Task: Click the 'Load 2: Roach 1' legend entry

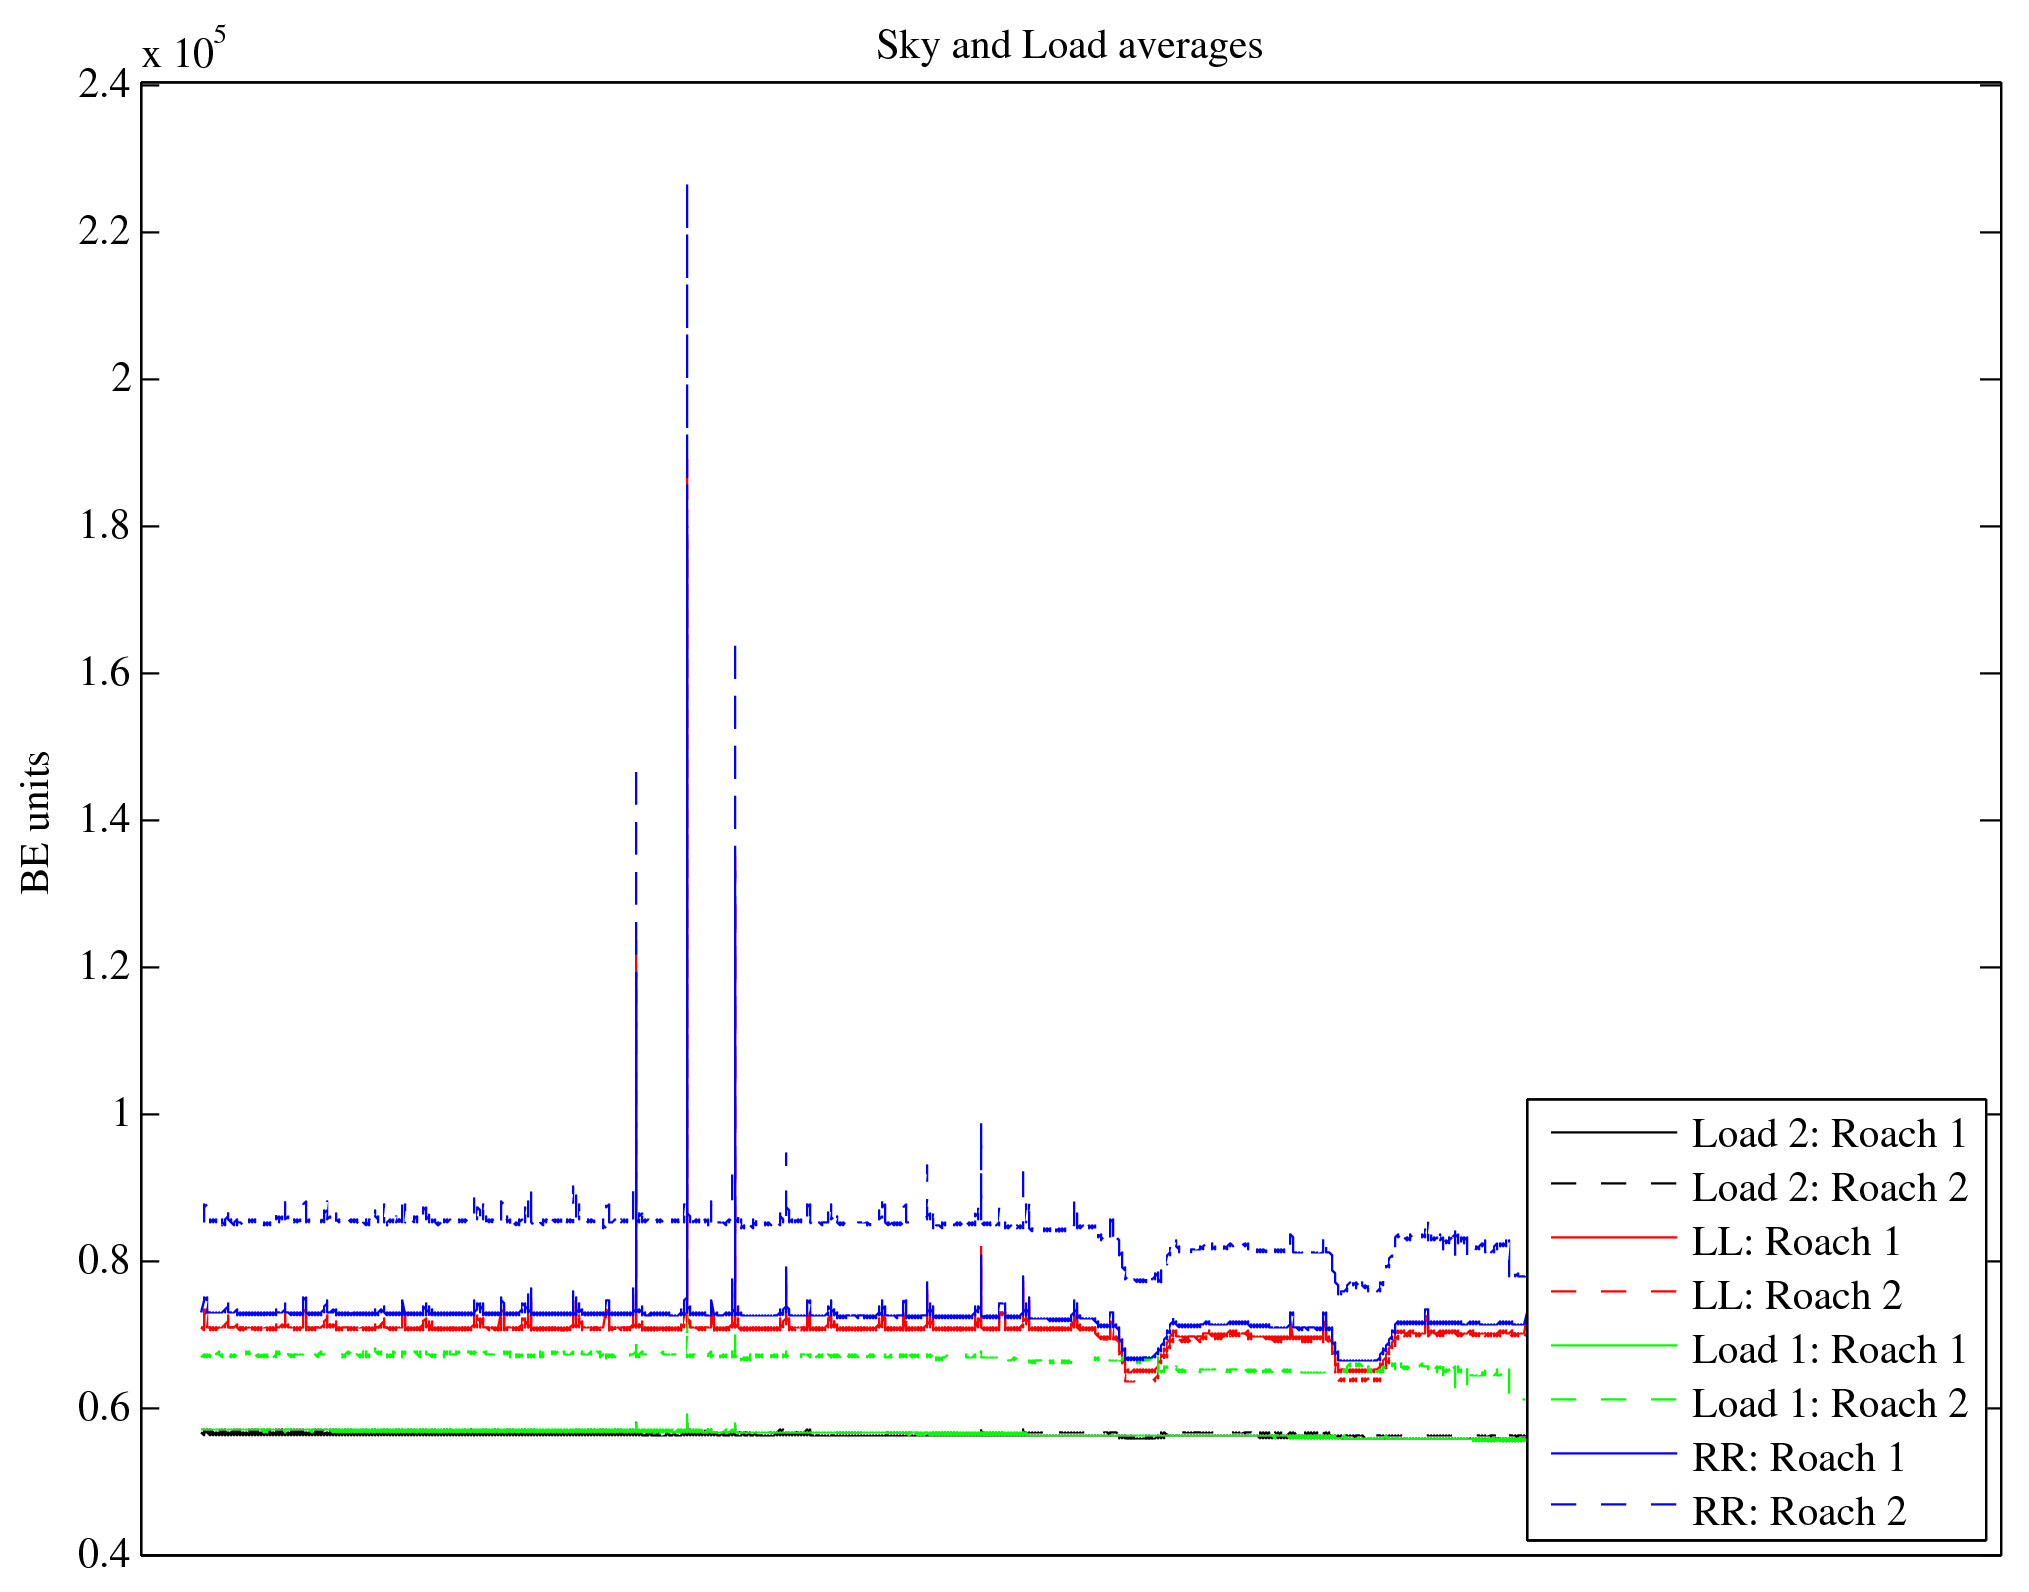Action: coord(1828,1134)
